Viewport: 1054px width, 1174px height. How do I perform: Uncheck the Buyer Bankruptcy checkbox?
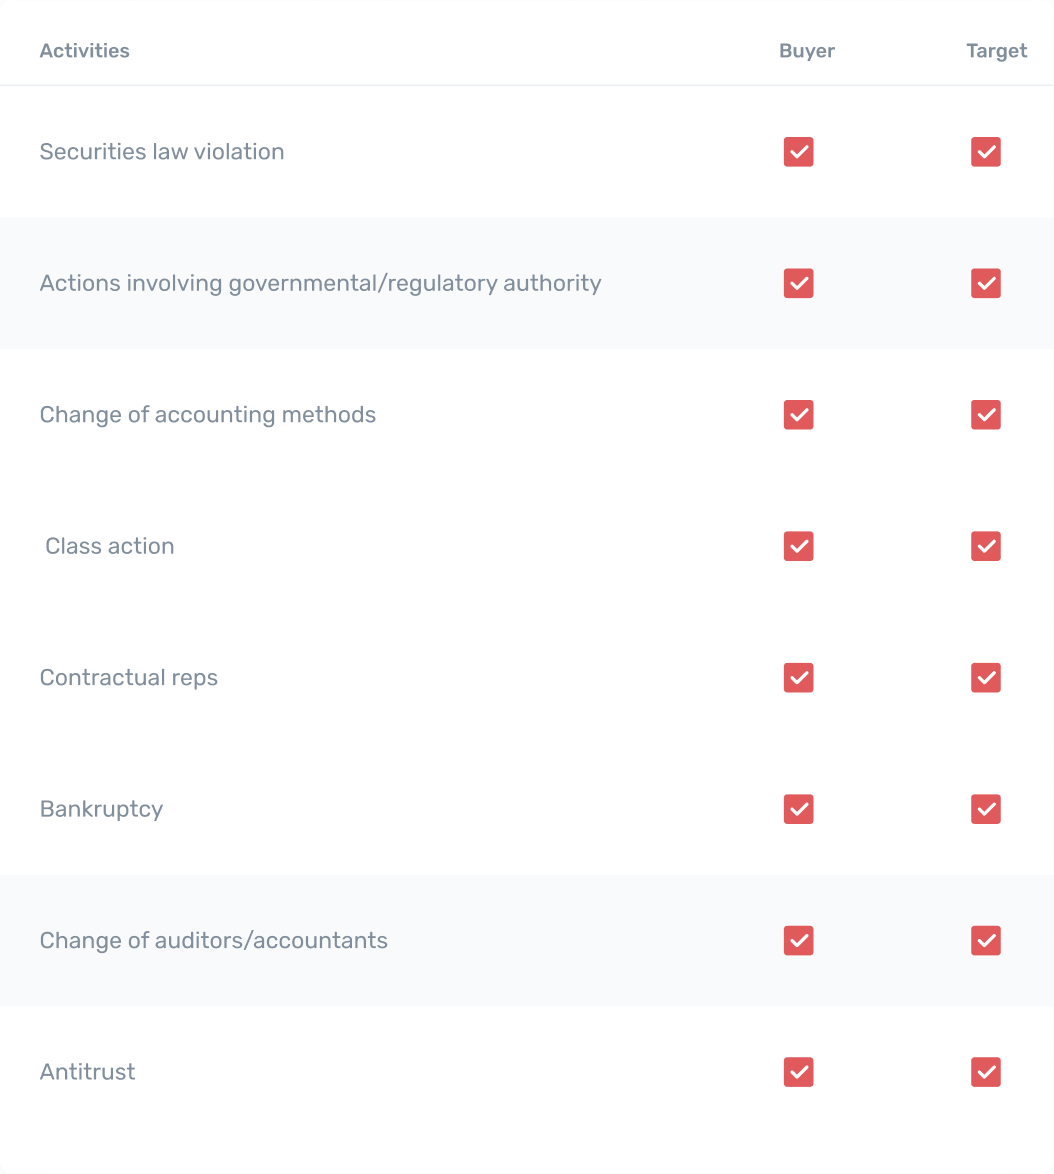pos(798,809)
